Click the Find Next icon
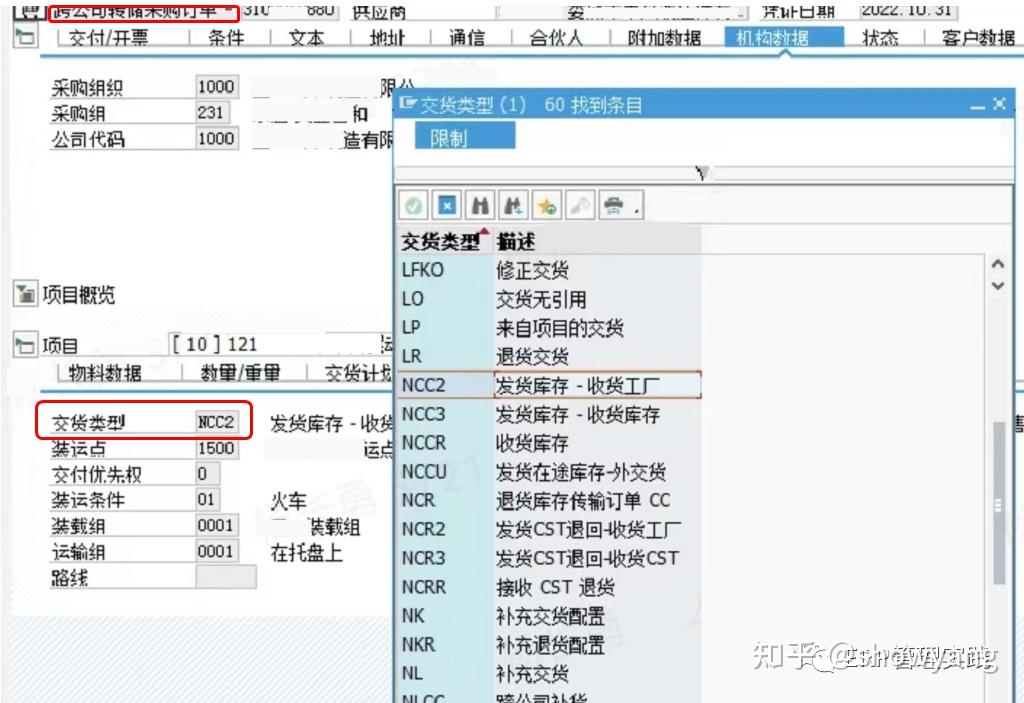Viewport: 1024px width, 703px height. [x=513, y=207]
